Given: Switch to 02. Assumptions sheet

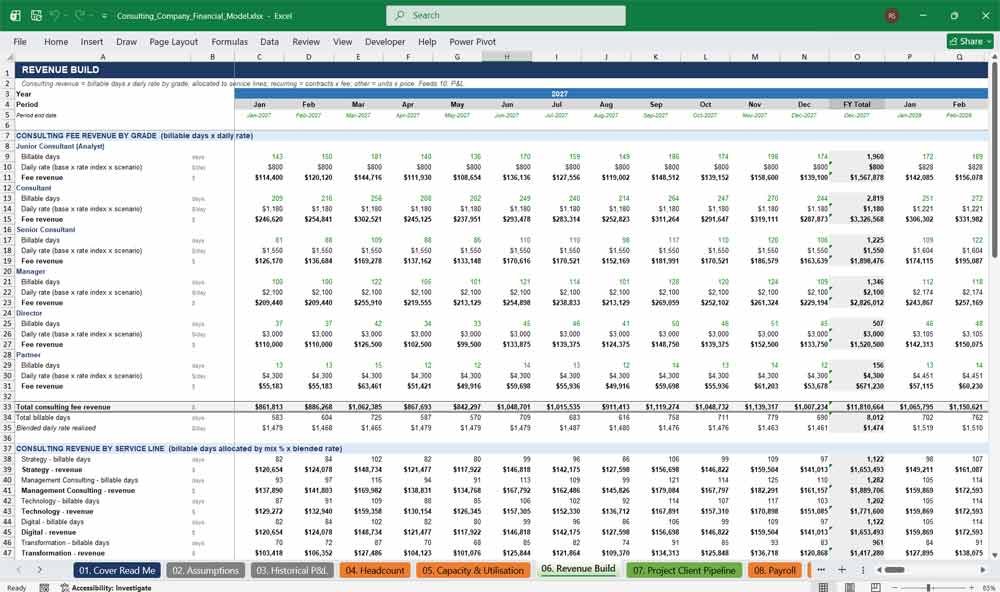Looking at the screenshot, I should 205,570.
